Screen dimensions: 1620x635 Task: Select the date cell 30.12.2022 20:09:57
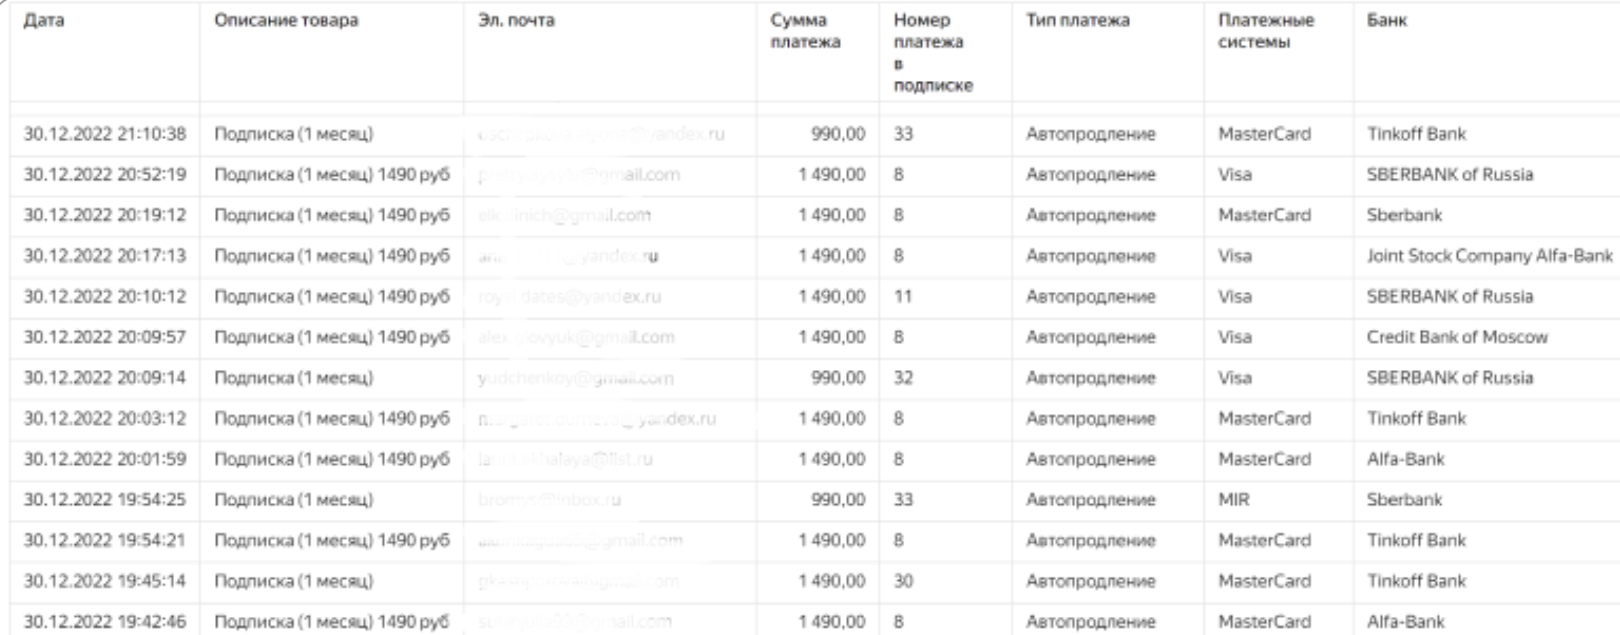pyautogui.click(x=105, y=337)
